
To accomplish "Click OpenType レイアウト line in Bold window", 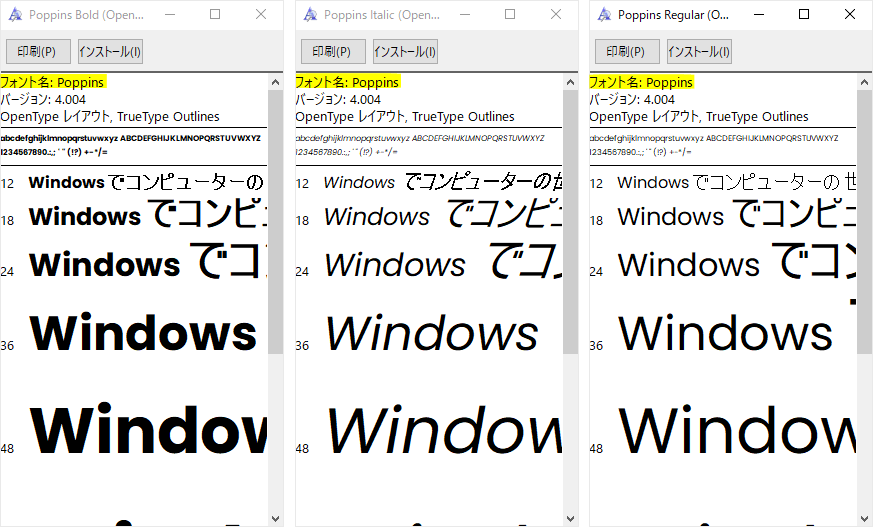I will [x=110, y=117].
